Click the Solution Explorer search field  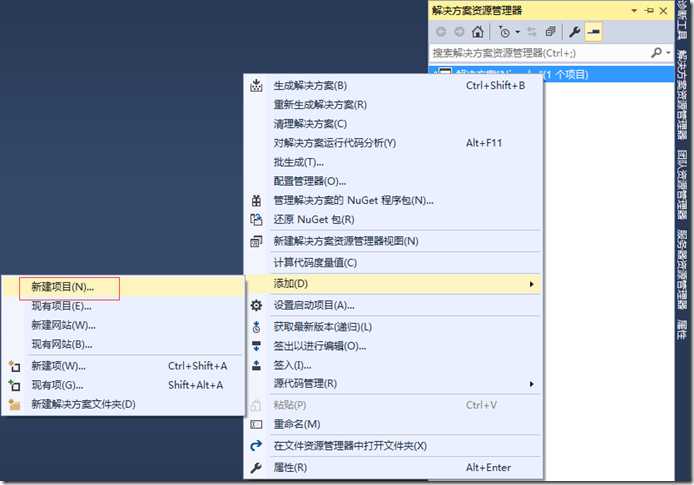(540, 53)
